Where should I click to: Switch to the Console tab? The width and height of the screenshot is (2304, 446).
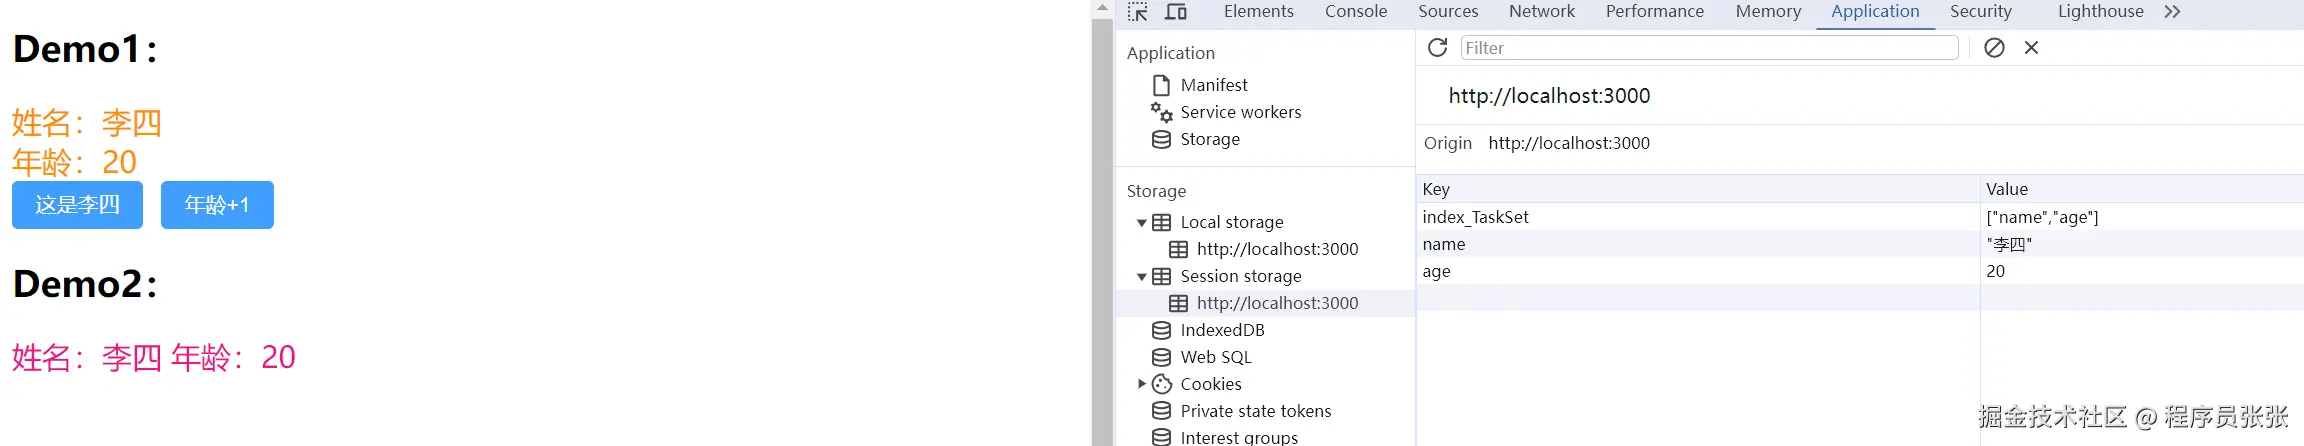click(x=1356, y=12)
